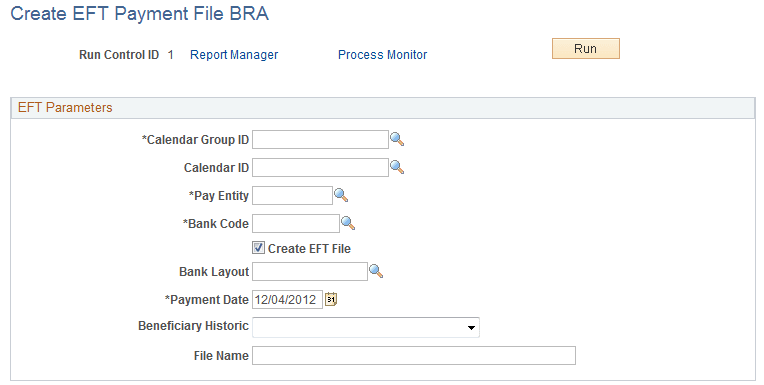Open the Payment Date calendar picker
The image size is (764, 385).
tap(331, 299)
